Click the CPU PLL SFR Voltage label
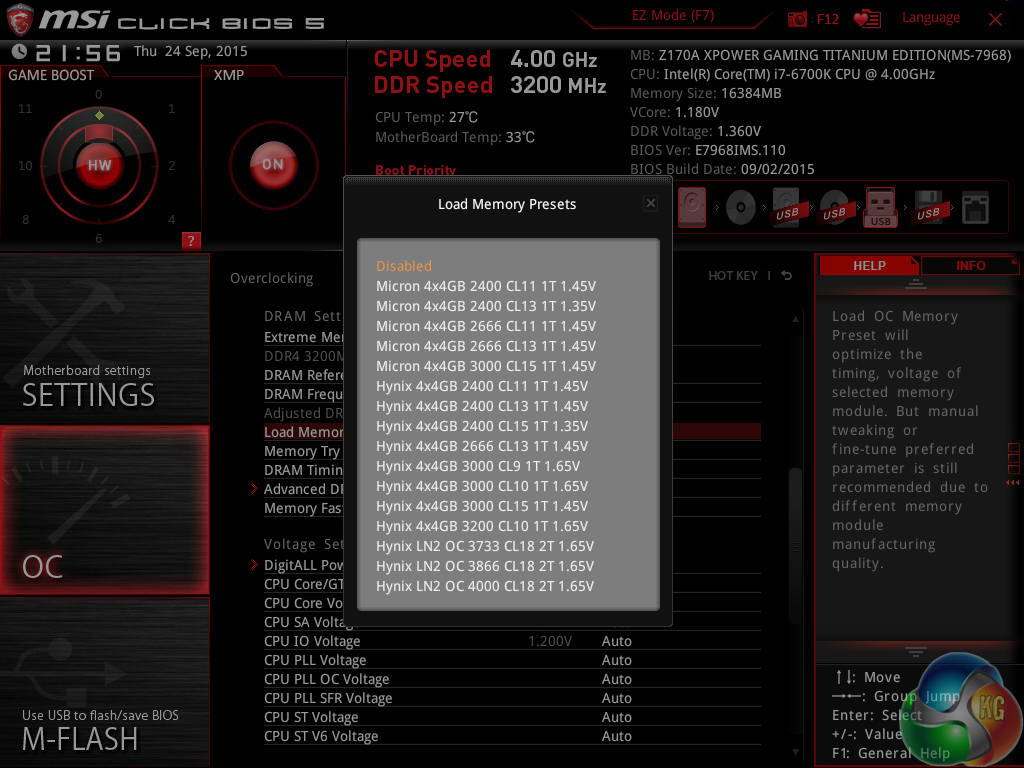The image size is (1024, 768). (x=328, y=698)
